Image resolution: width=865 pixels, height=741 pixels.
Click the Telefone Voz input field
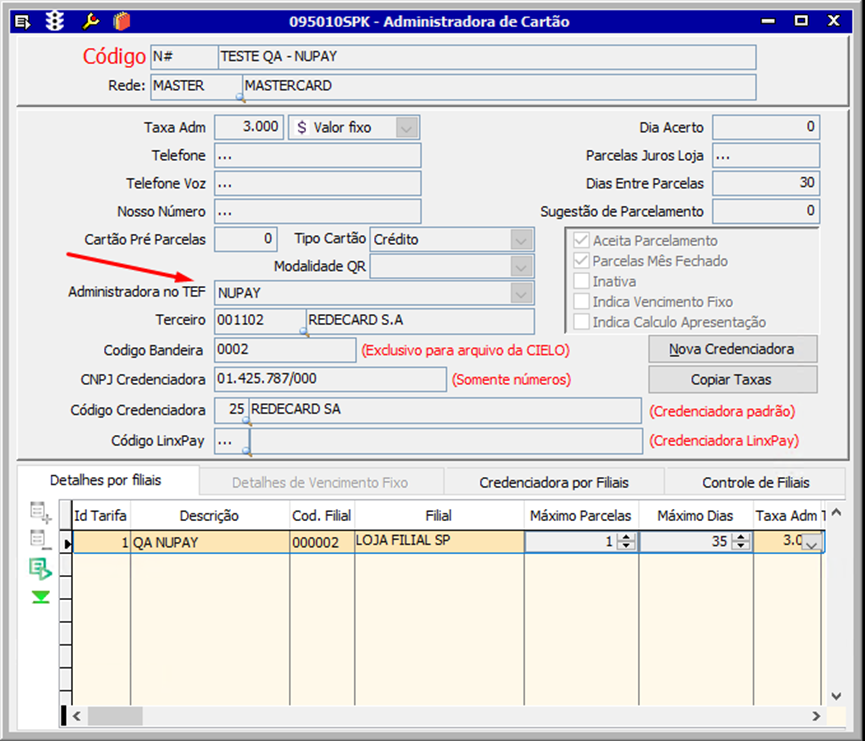pyautogui.click(x=318, y=184)
